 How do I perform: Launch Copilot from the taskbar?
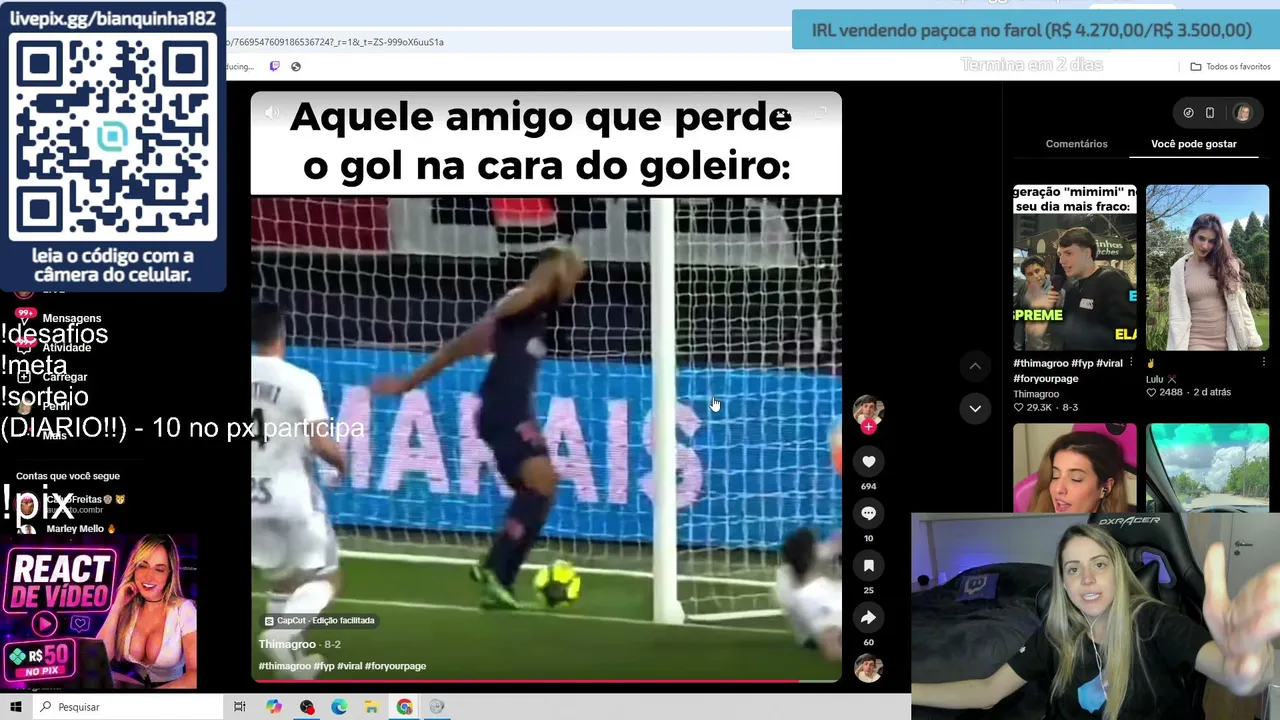pos(274,707)
